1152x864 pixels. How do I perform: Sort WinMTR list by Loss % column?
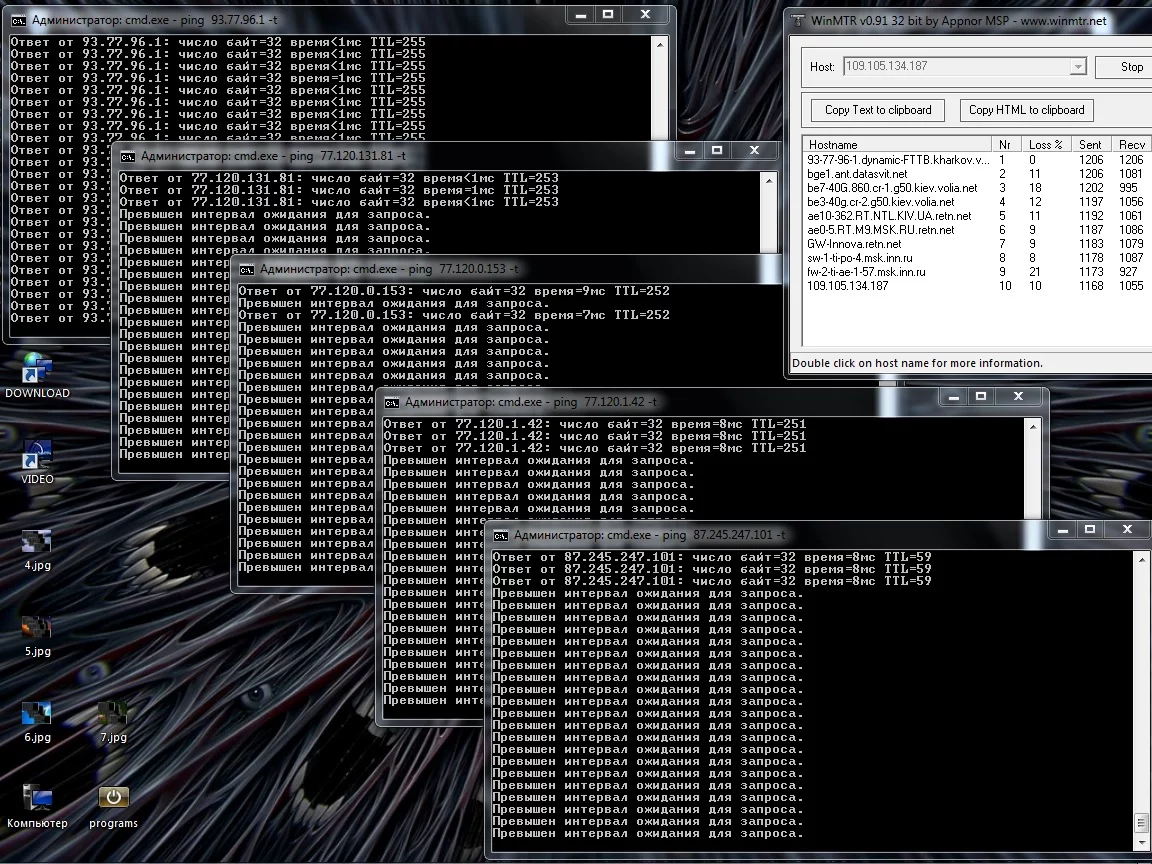tap(1045, 145)
